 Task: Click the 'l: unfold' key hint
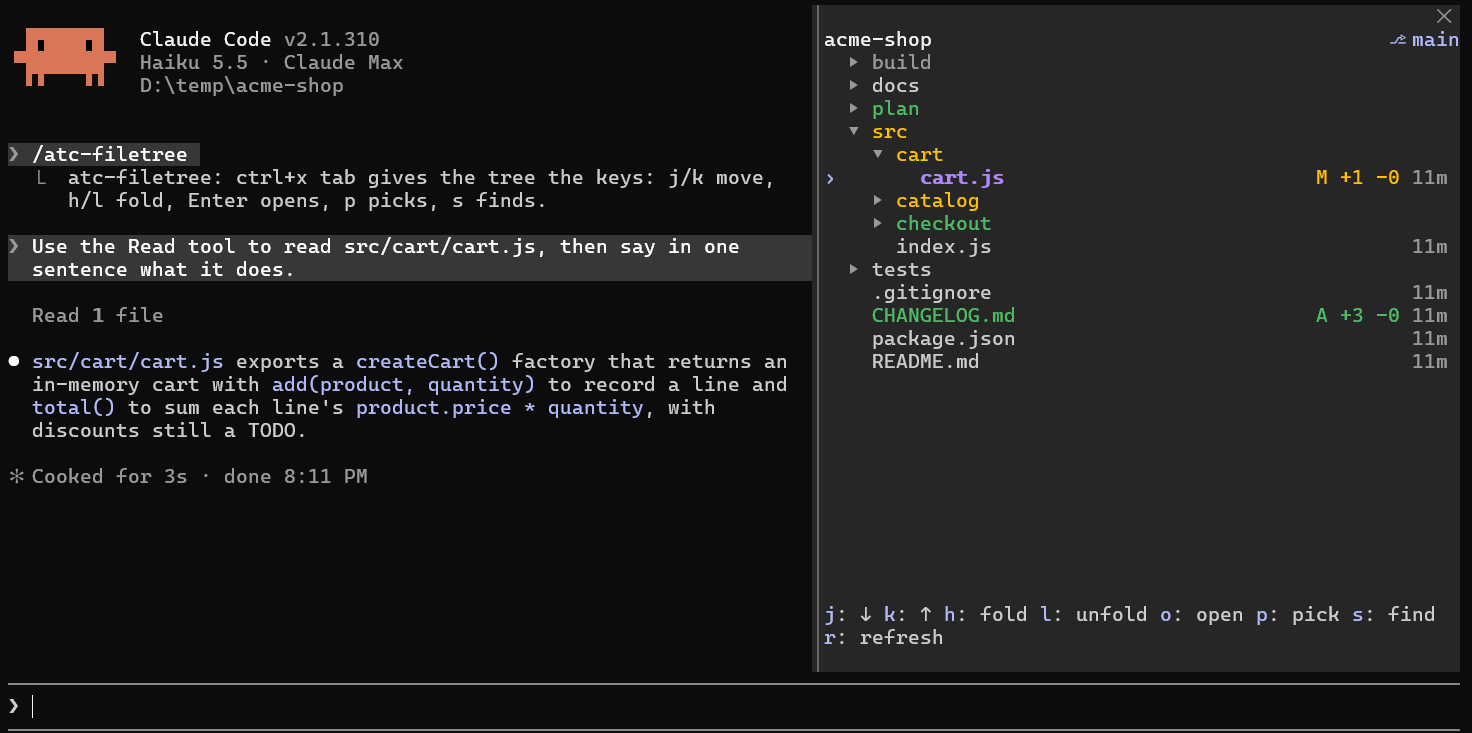tap(1094, 614)
